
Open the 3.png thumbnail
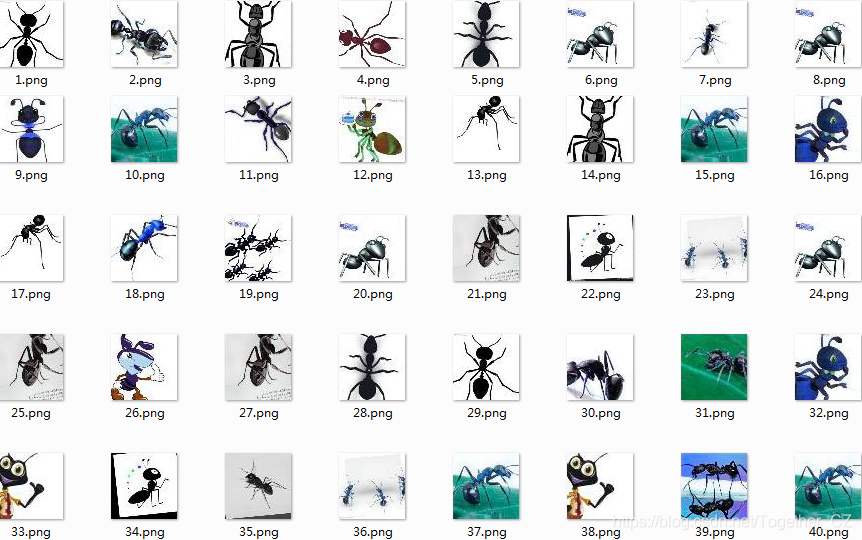tap(258, 34)
